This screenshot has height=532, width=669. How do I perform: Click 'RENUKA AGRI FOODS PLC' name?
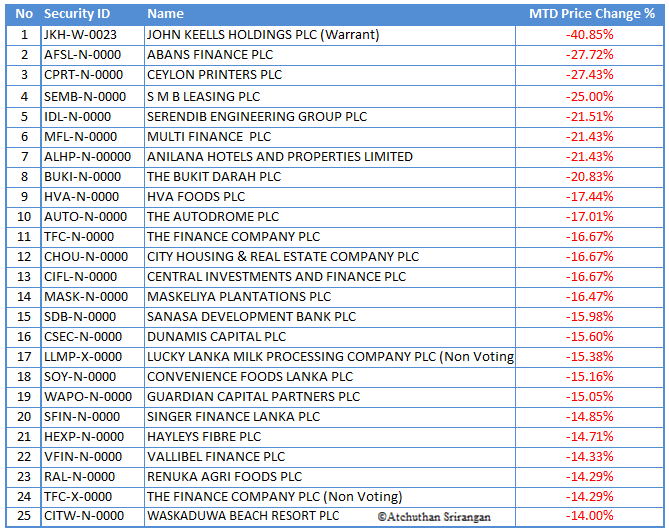[224, 477]
